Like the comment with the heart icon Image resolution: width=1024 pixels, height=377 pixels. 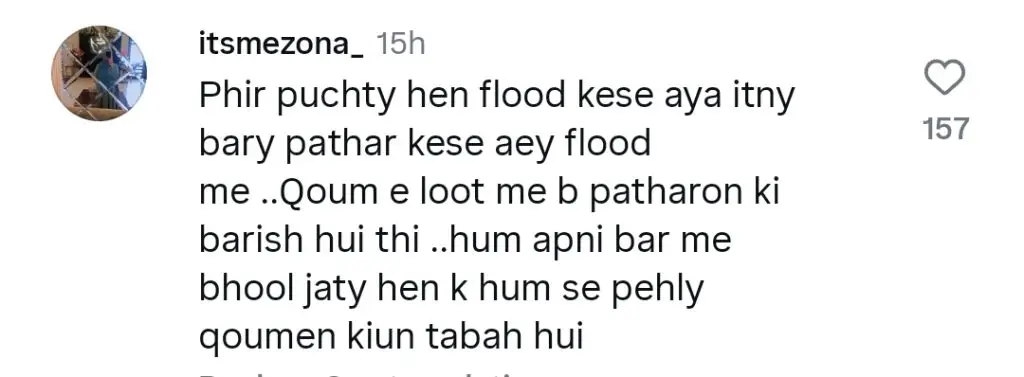coord(945,78)
